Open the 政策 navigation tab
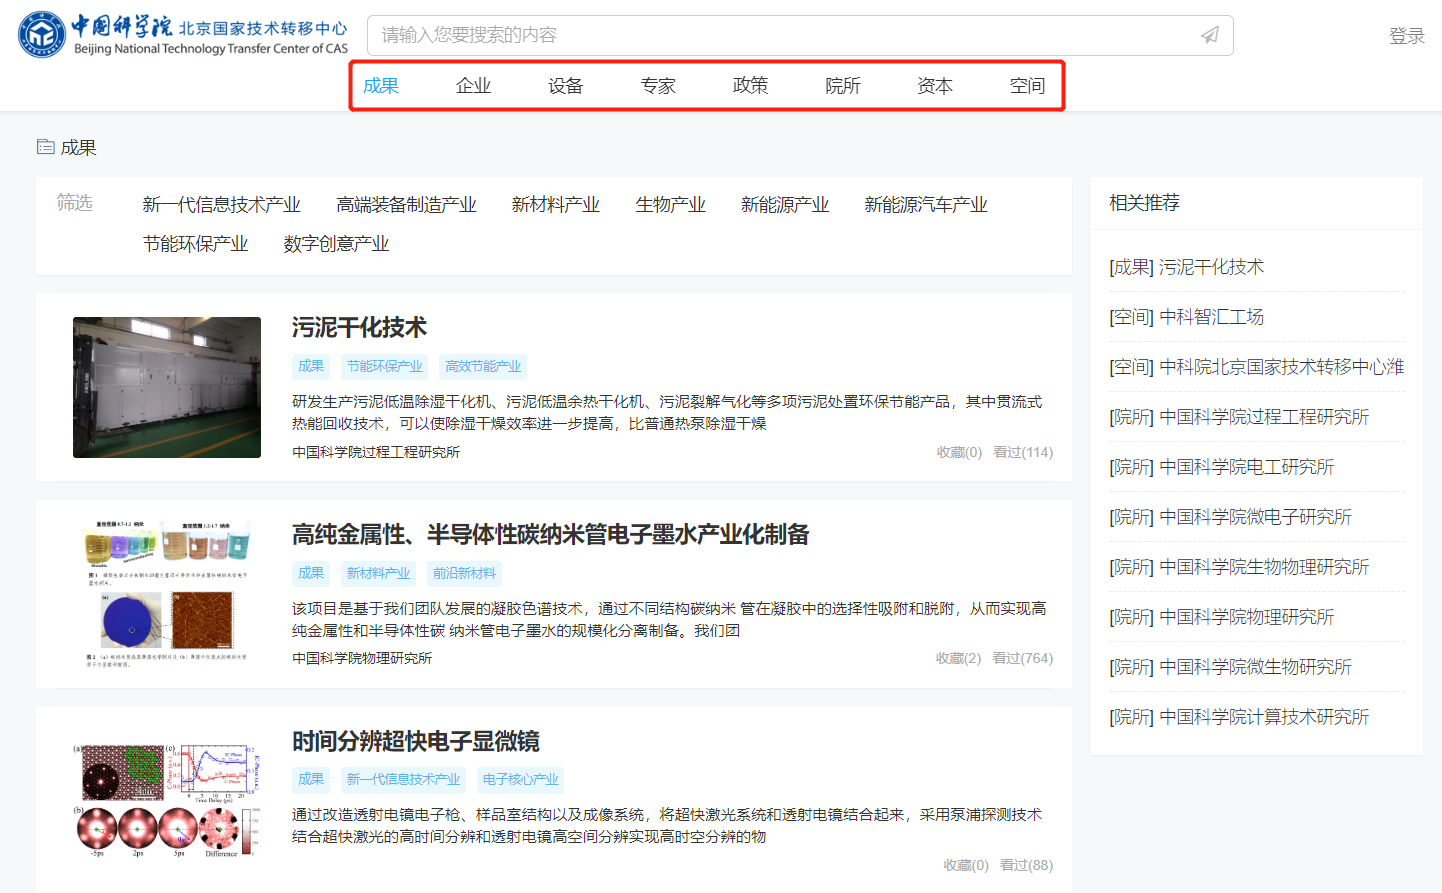 coord(750,86)
